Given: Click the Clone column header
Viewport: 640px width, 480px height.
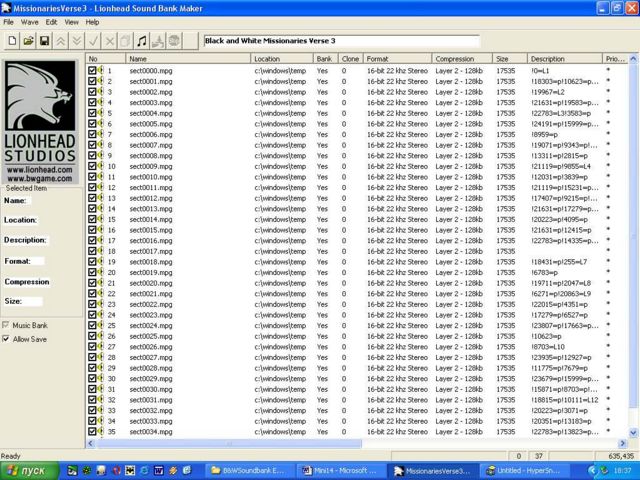Looking at the screenshot, I should coord(351,59).
